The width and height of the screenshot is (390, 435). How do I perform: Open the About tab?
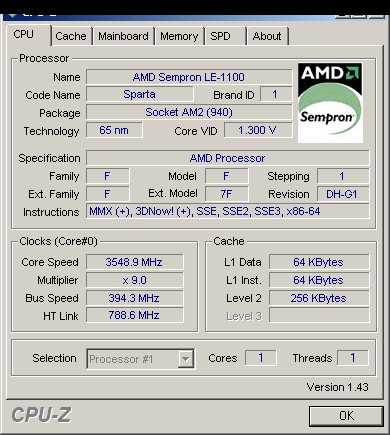(x=267, y=36)
